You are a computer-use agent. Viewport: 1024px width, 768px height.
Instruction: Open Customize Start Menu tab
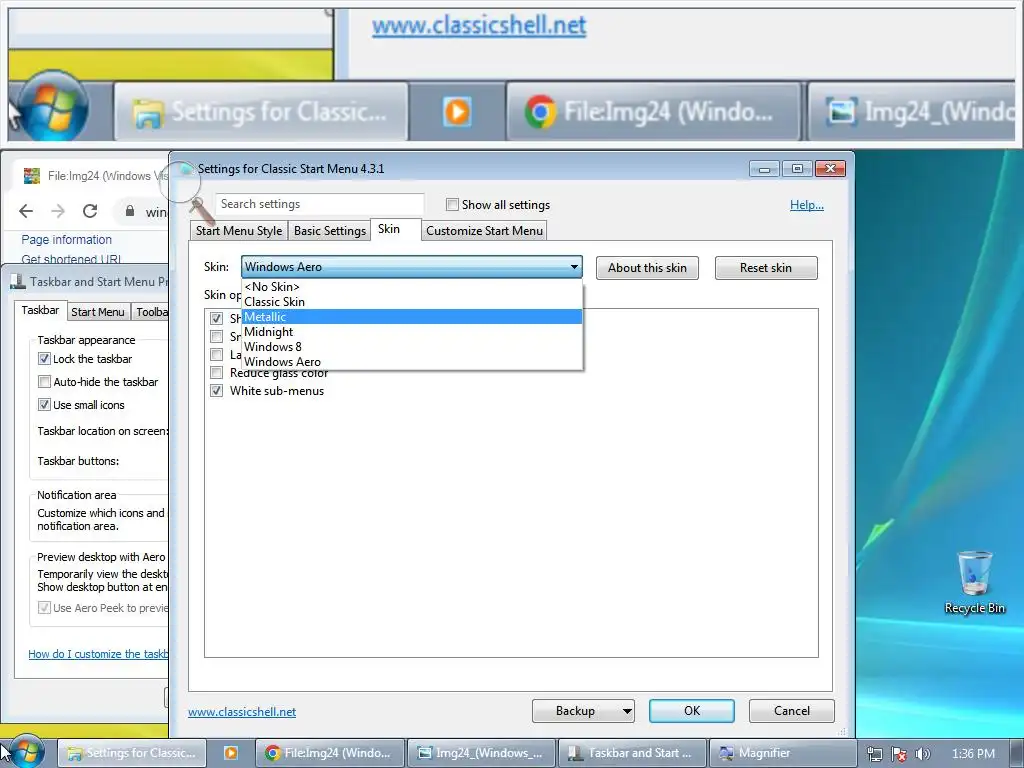(x=484, y=231)
